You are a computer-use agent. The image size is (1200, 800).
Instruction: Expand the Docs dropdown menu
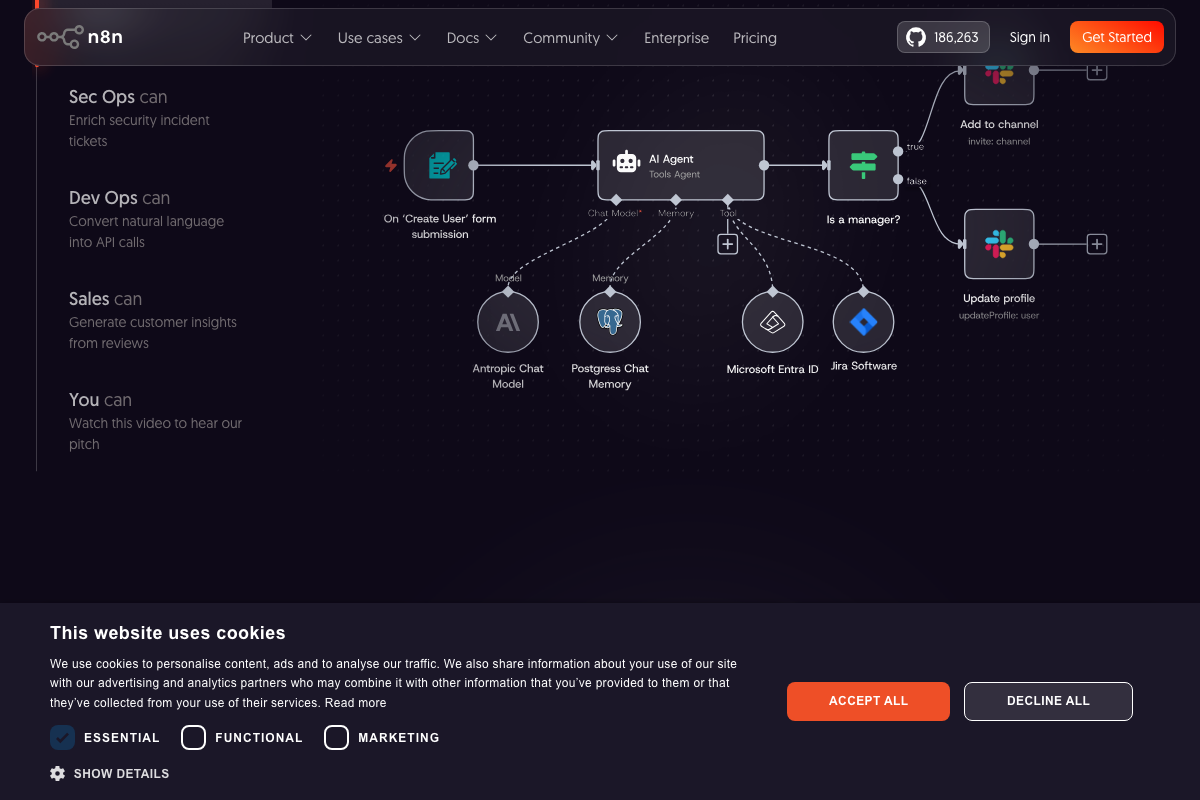tap(472, 38)
